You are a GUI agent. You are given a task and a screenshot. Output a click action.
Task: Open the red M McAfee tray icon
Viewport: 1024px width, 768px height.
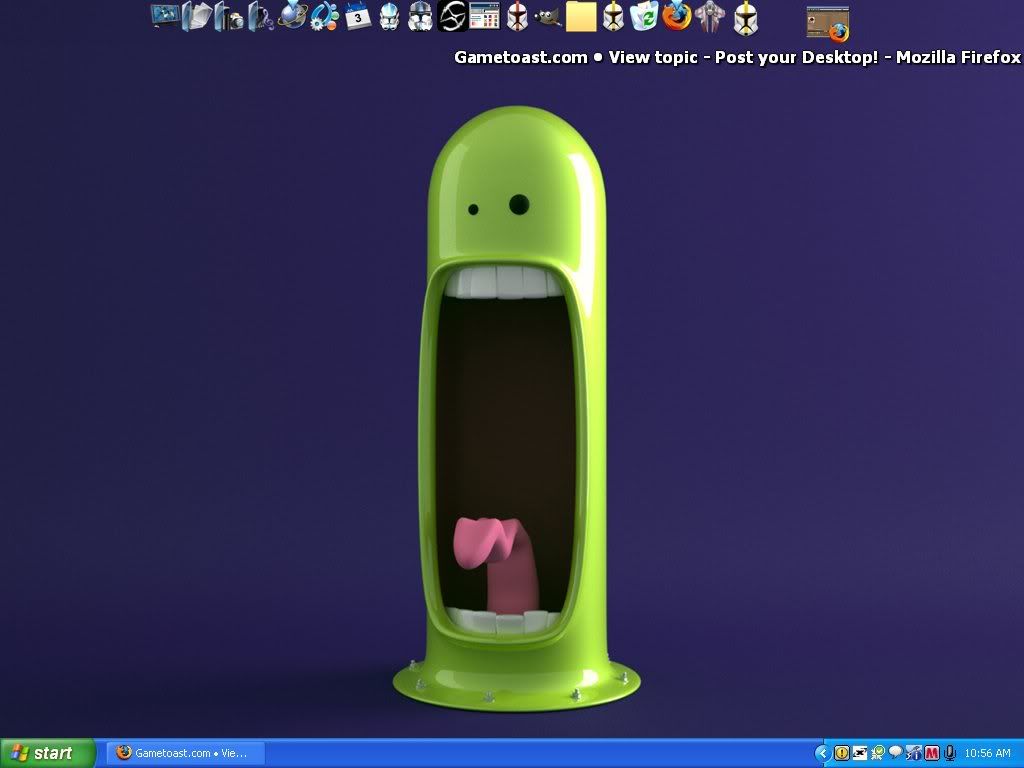(x=932, y=753)
